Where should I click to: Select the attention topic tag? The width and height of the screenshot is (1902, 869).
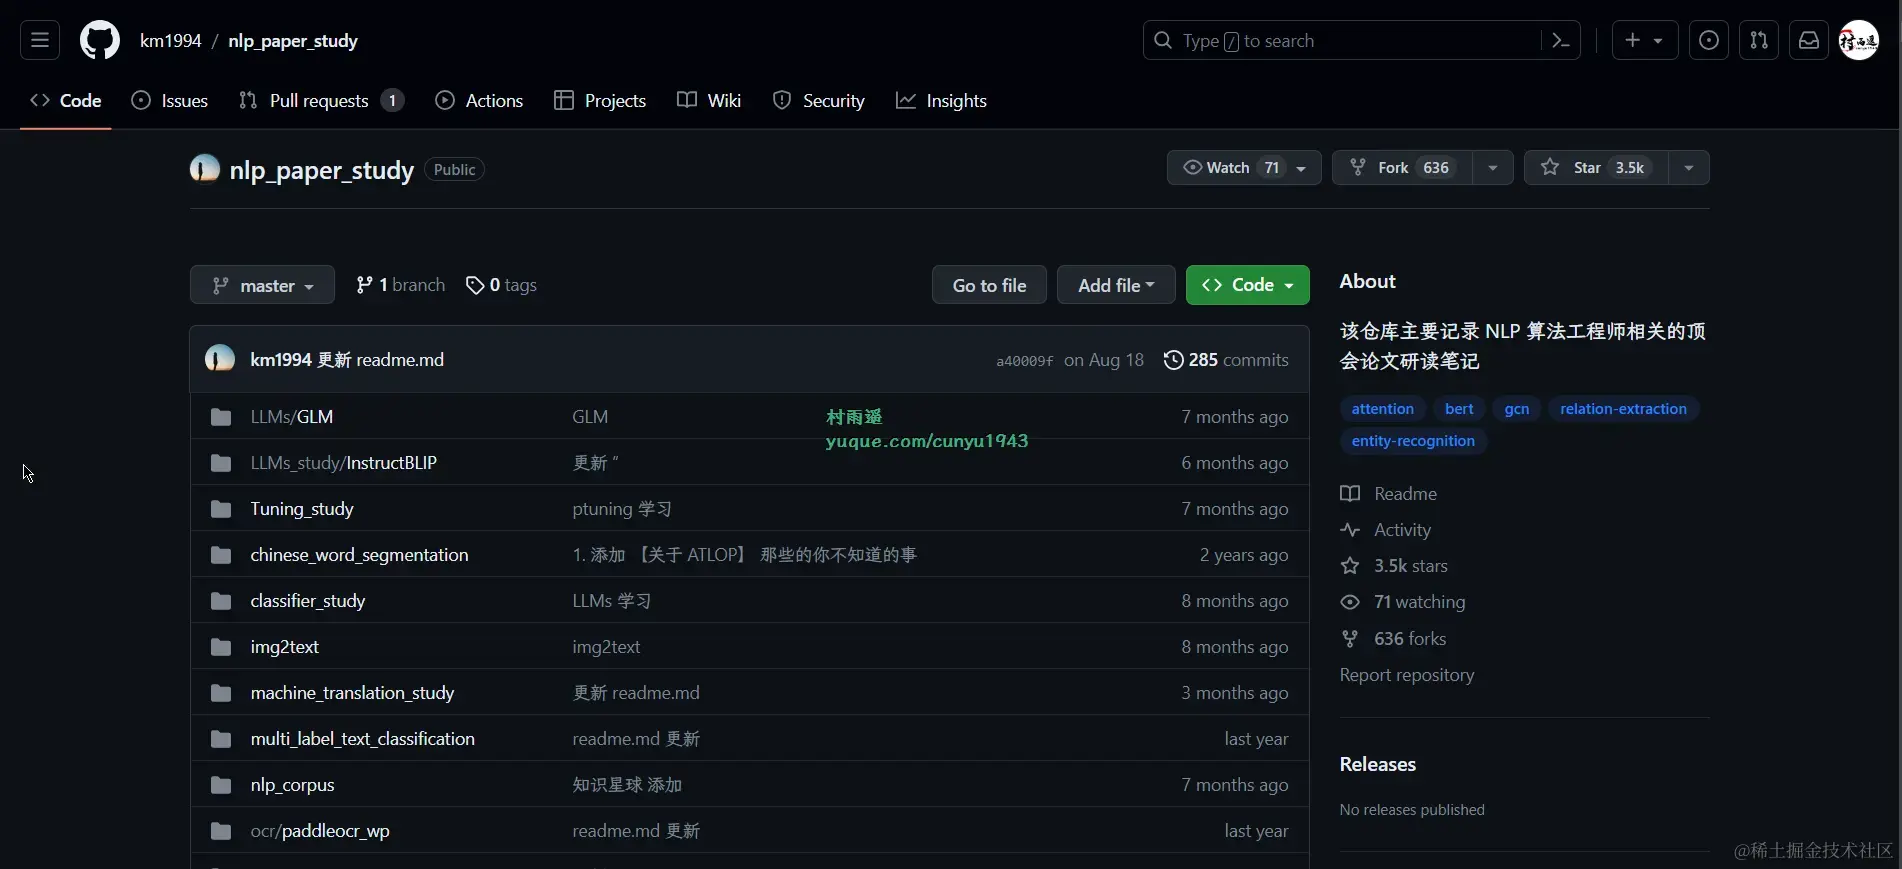[x=1382, y=409]
